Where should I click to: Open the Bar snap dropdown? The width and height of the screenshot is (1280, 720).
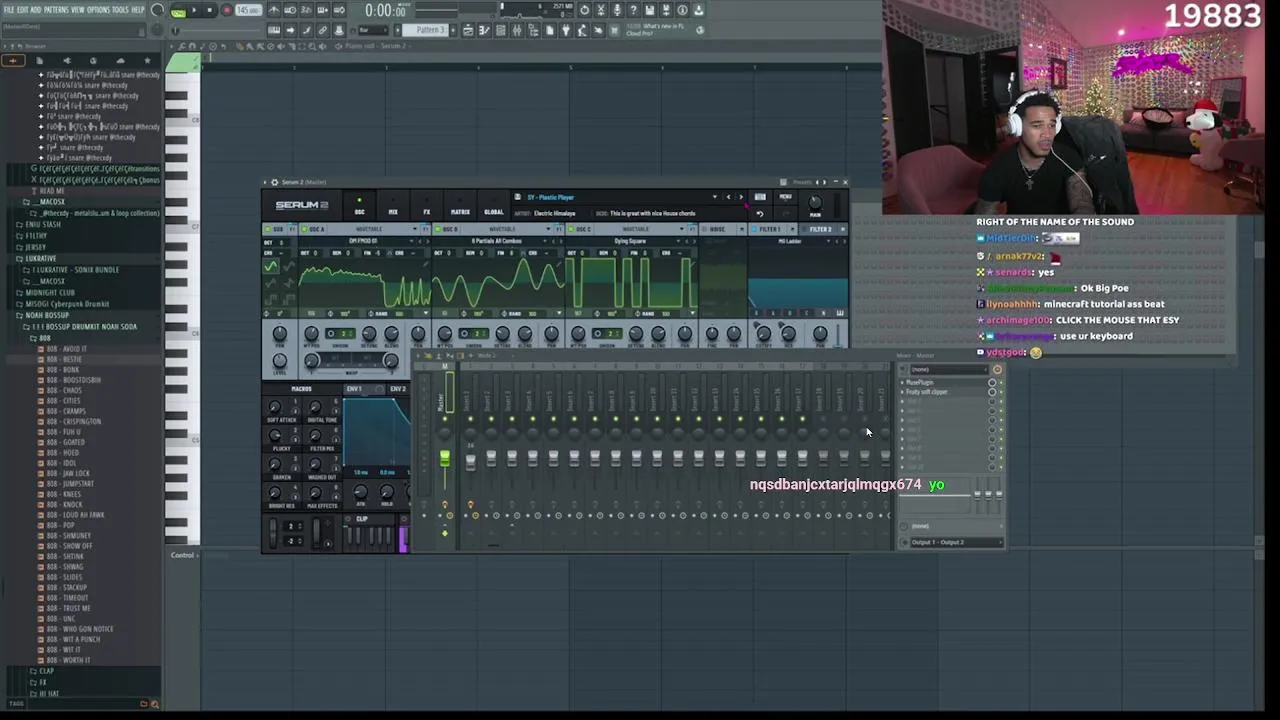[x=372, y=30]
